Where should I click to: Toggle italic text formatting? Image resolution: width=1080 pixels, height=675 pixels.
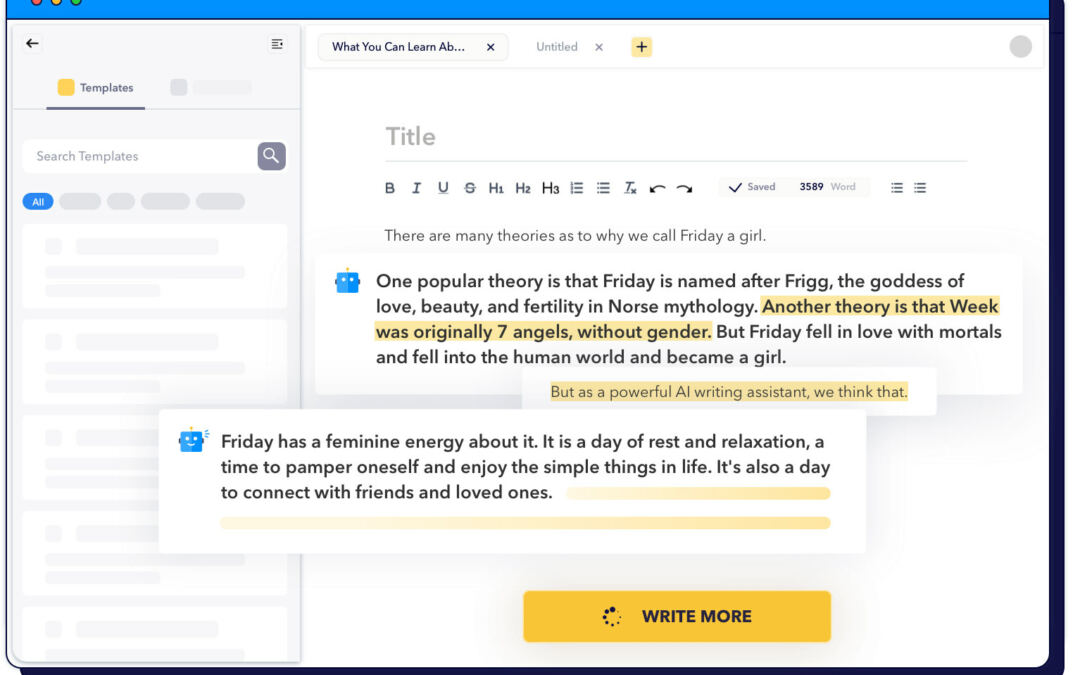click(416, 188)
